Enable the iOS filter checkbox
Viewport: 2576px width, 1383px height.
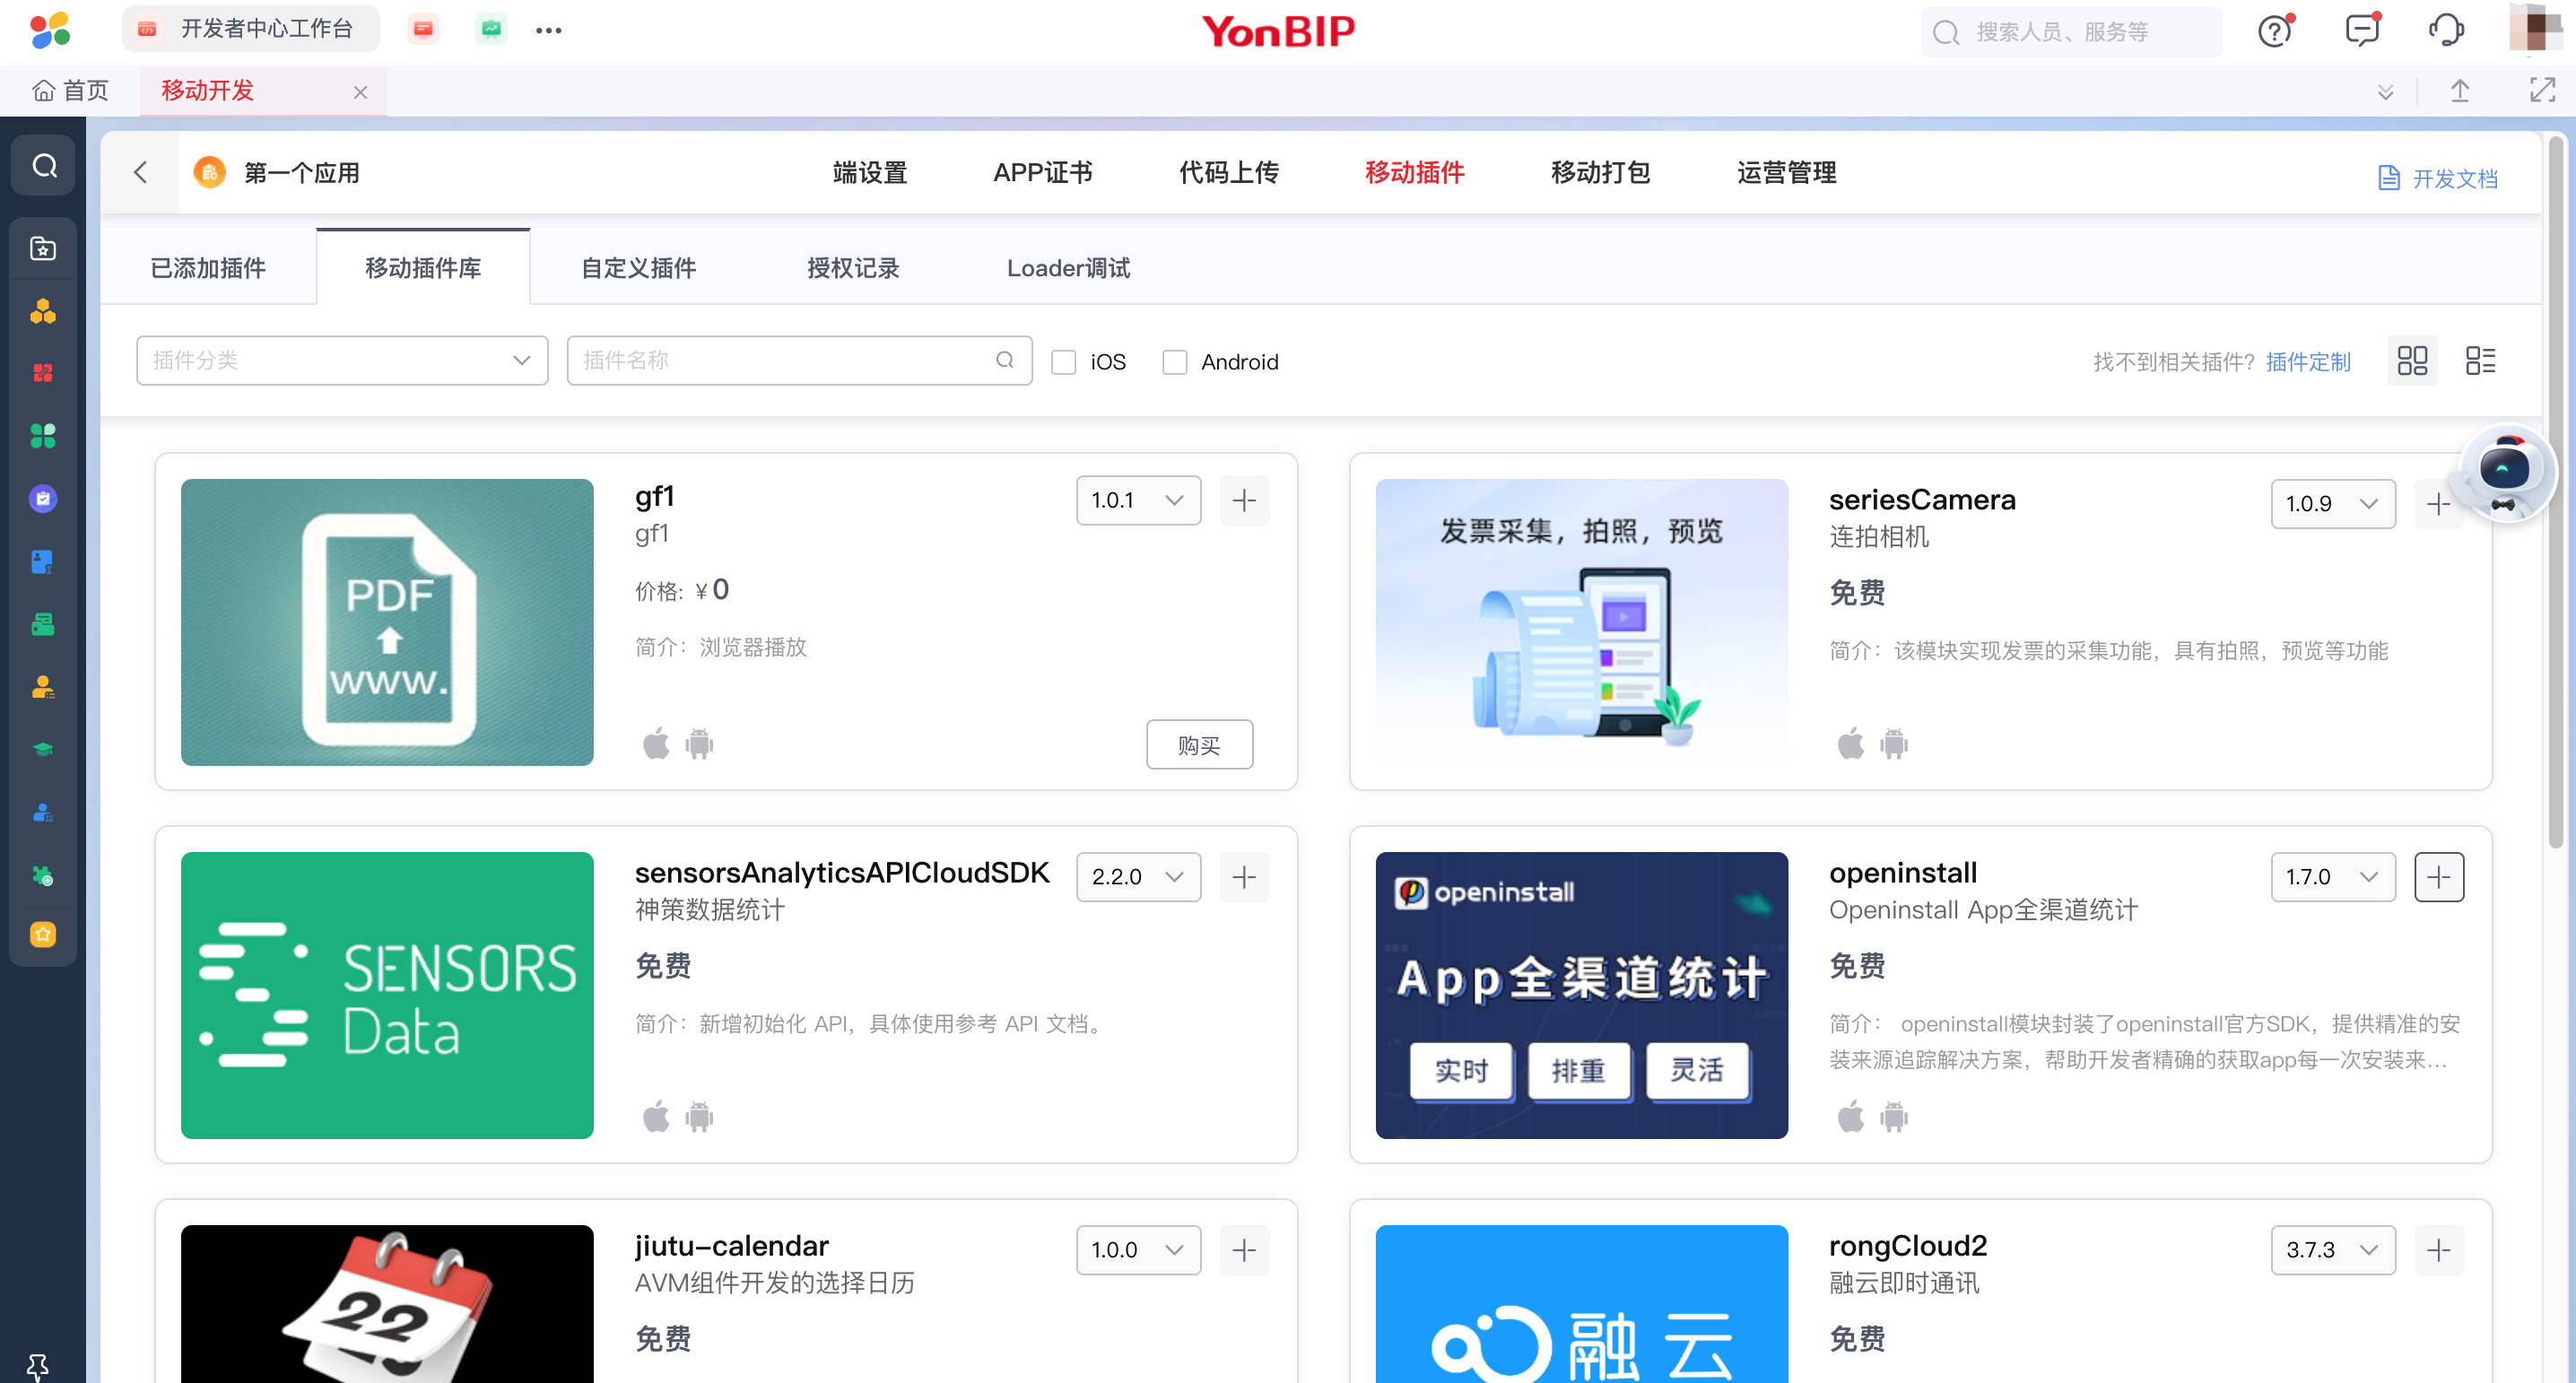[1063, 362]
